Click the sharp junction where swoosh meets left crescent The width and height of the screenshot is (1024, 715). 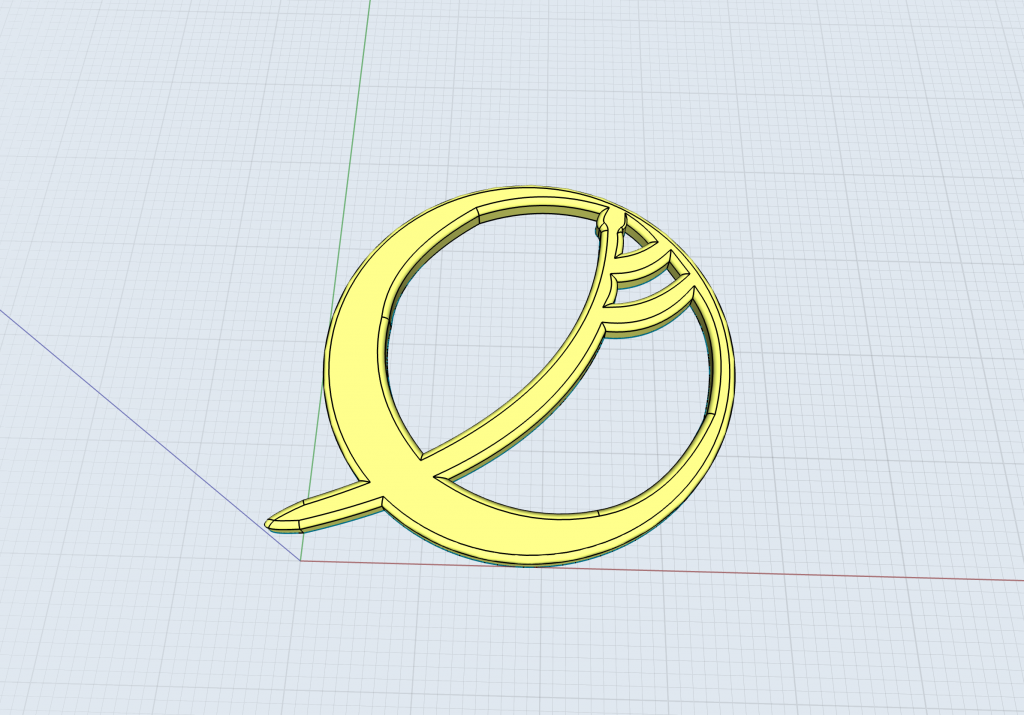coord(428,461)
